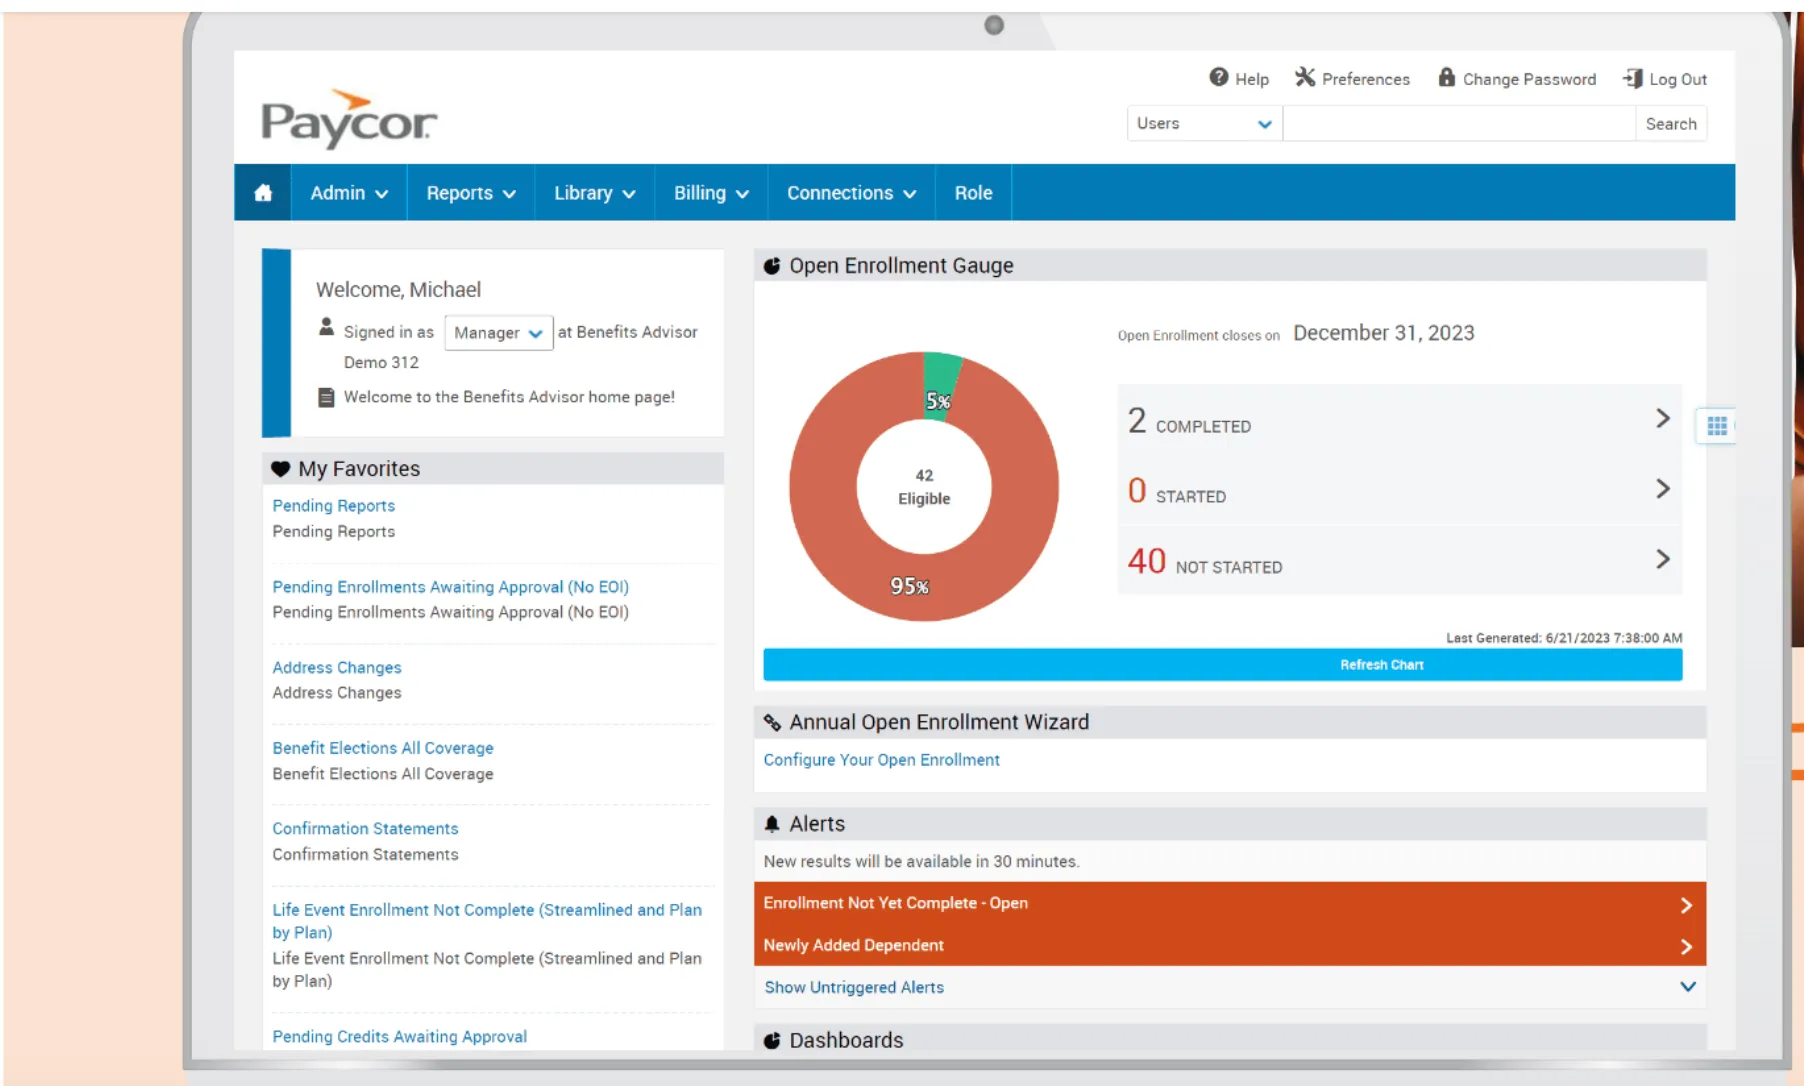Open Pending Enrollments Awaiting Approval (No EOI) link
Viewport: 1804px width, 1086px height.
(x=450, y=587)
